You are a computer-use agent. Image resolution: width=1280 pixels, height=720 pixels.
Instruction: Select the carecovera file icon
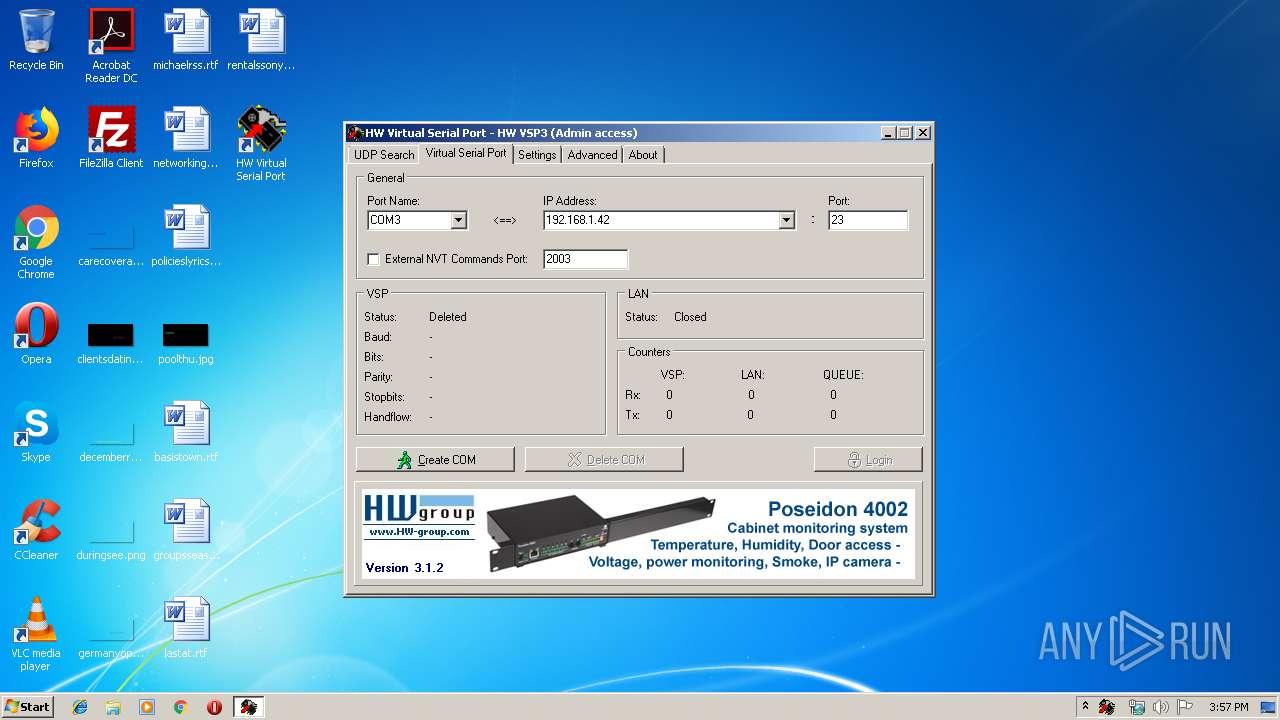111,242
